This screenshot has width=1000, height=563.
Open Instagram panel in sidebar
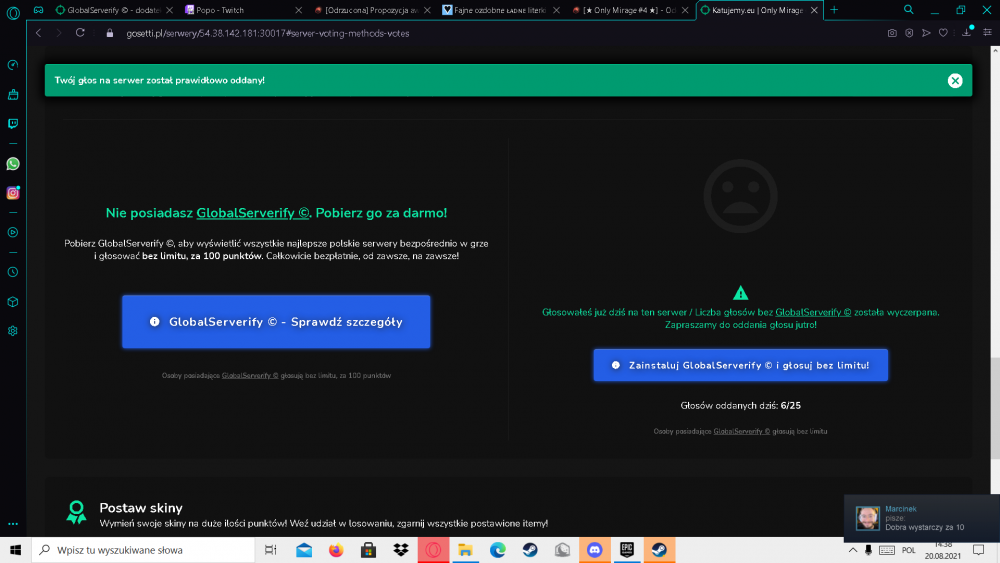(13, 193)
